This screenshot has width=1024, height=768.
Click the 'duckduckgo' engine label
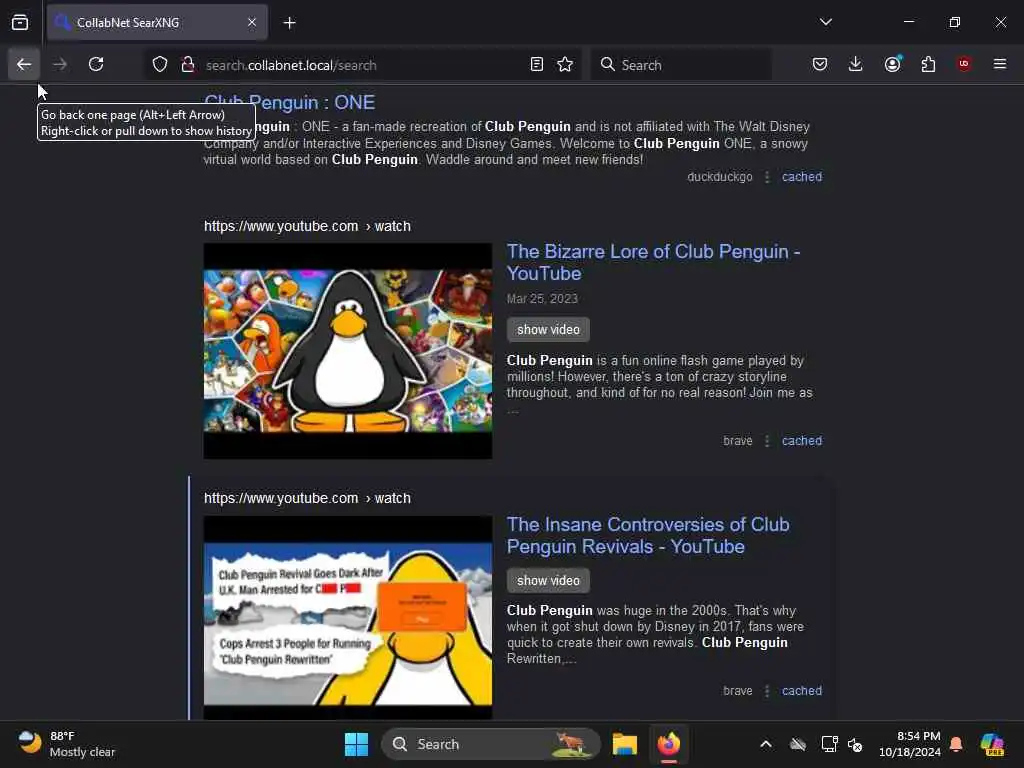720,177
